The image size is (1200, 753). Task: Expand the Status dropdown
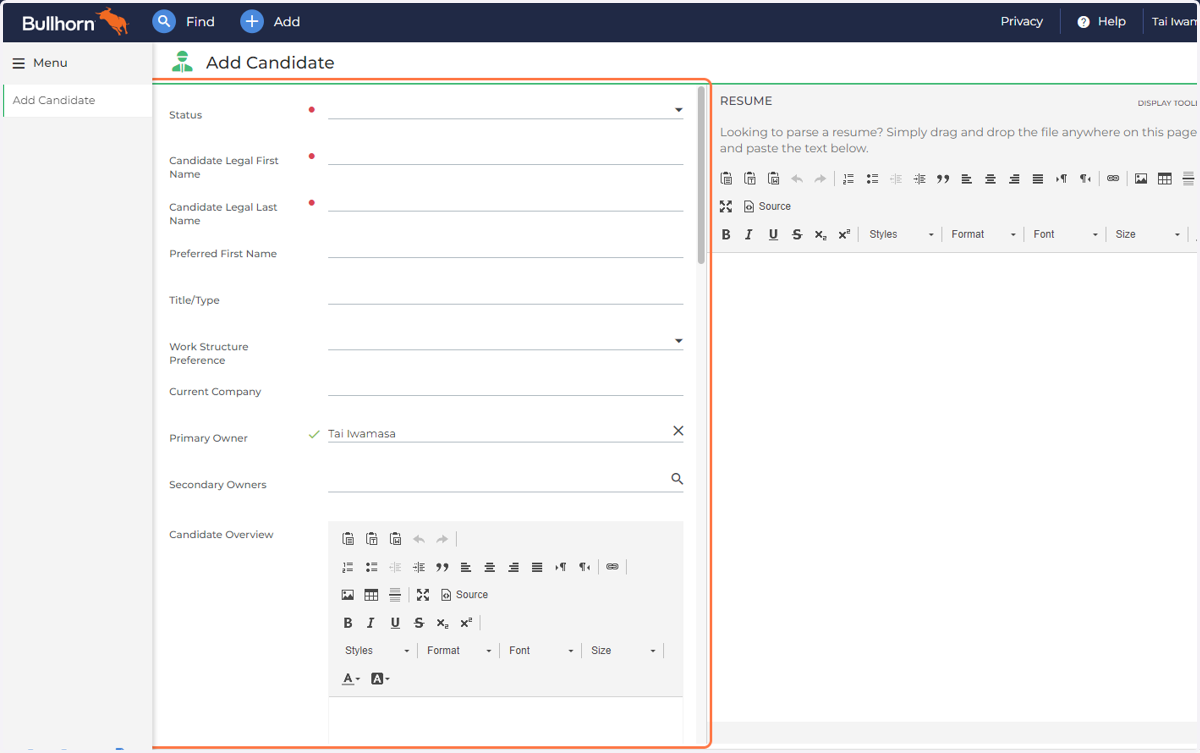[x=678, y=110]
